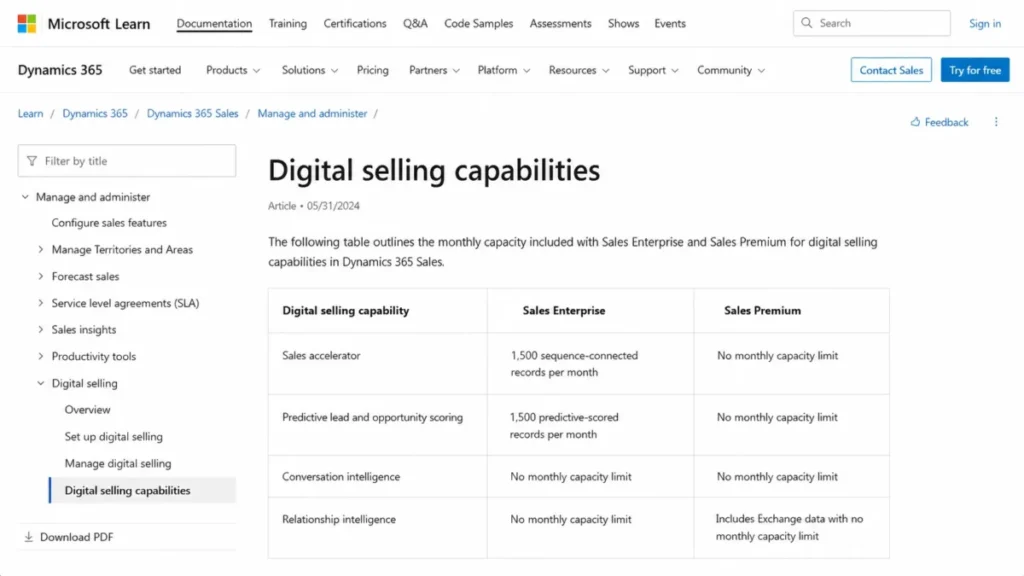Click the Manage and administer breadcrumb

point(312,114)
